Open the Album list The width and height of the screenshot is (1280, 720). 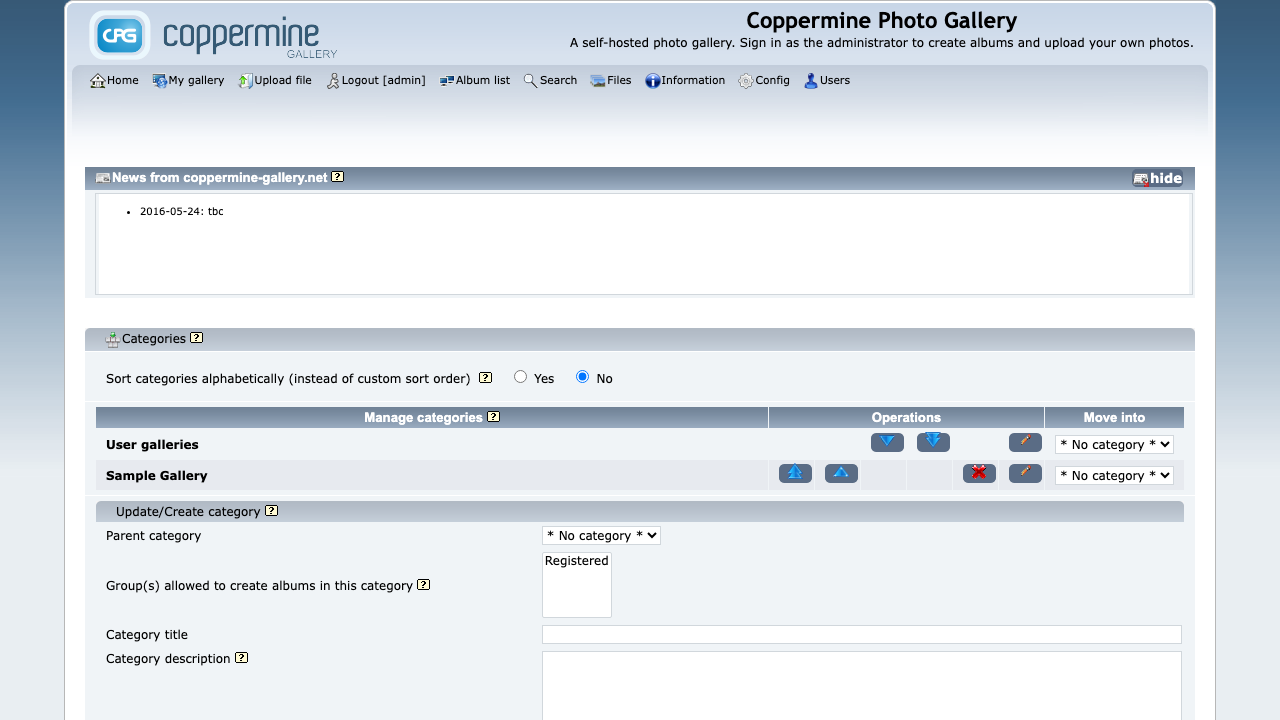[475, 80]
